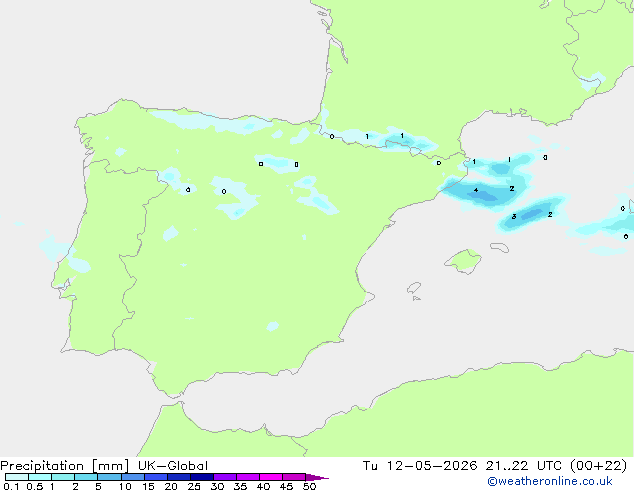The height and width of the screenshot is (490, 634).
Task: Click the precipitation value '4' near Catalonia coast
Action: click(x=476, y=190)
